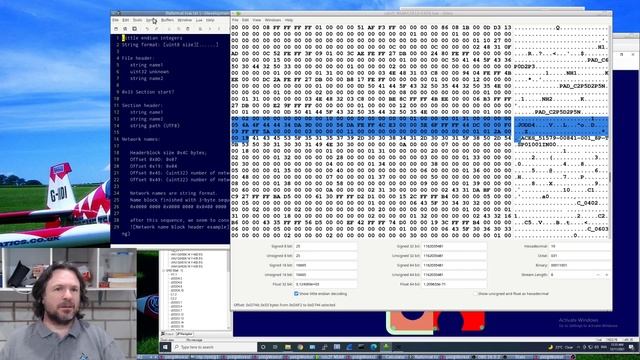Decrease Stream Length with the minus button
The image size is (640, 360).
[598, 275]
